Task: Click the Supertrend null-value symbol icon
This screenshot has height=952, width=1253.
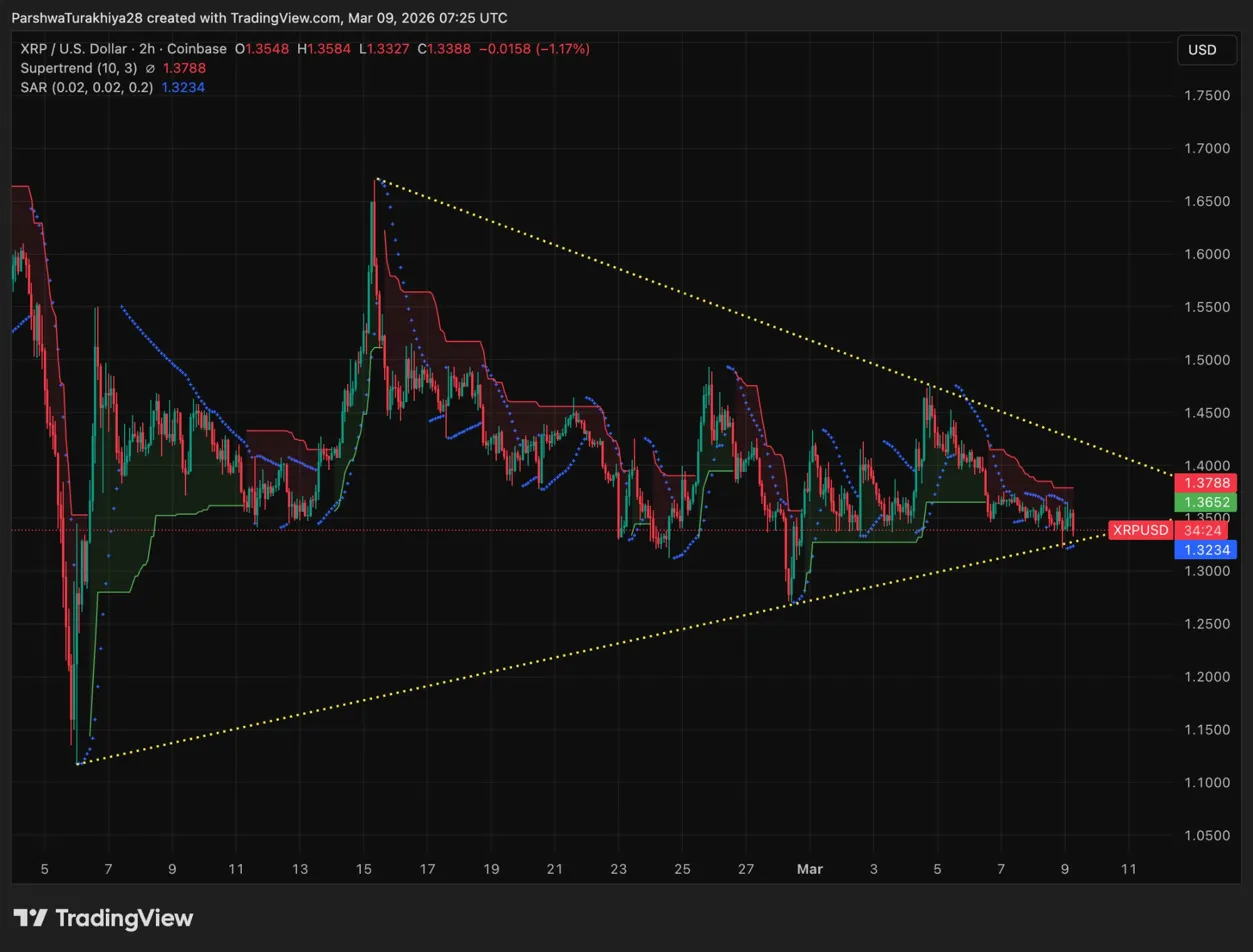Action: [150, 68]
